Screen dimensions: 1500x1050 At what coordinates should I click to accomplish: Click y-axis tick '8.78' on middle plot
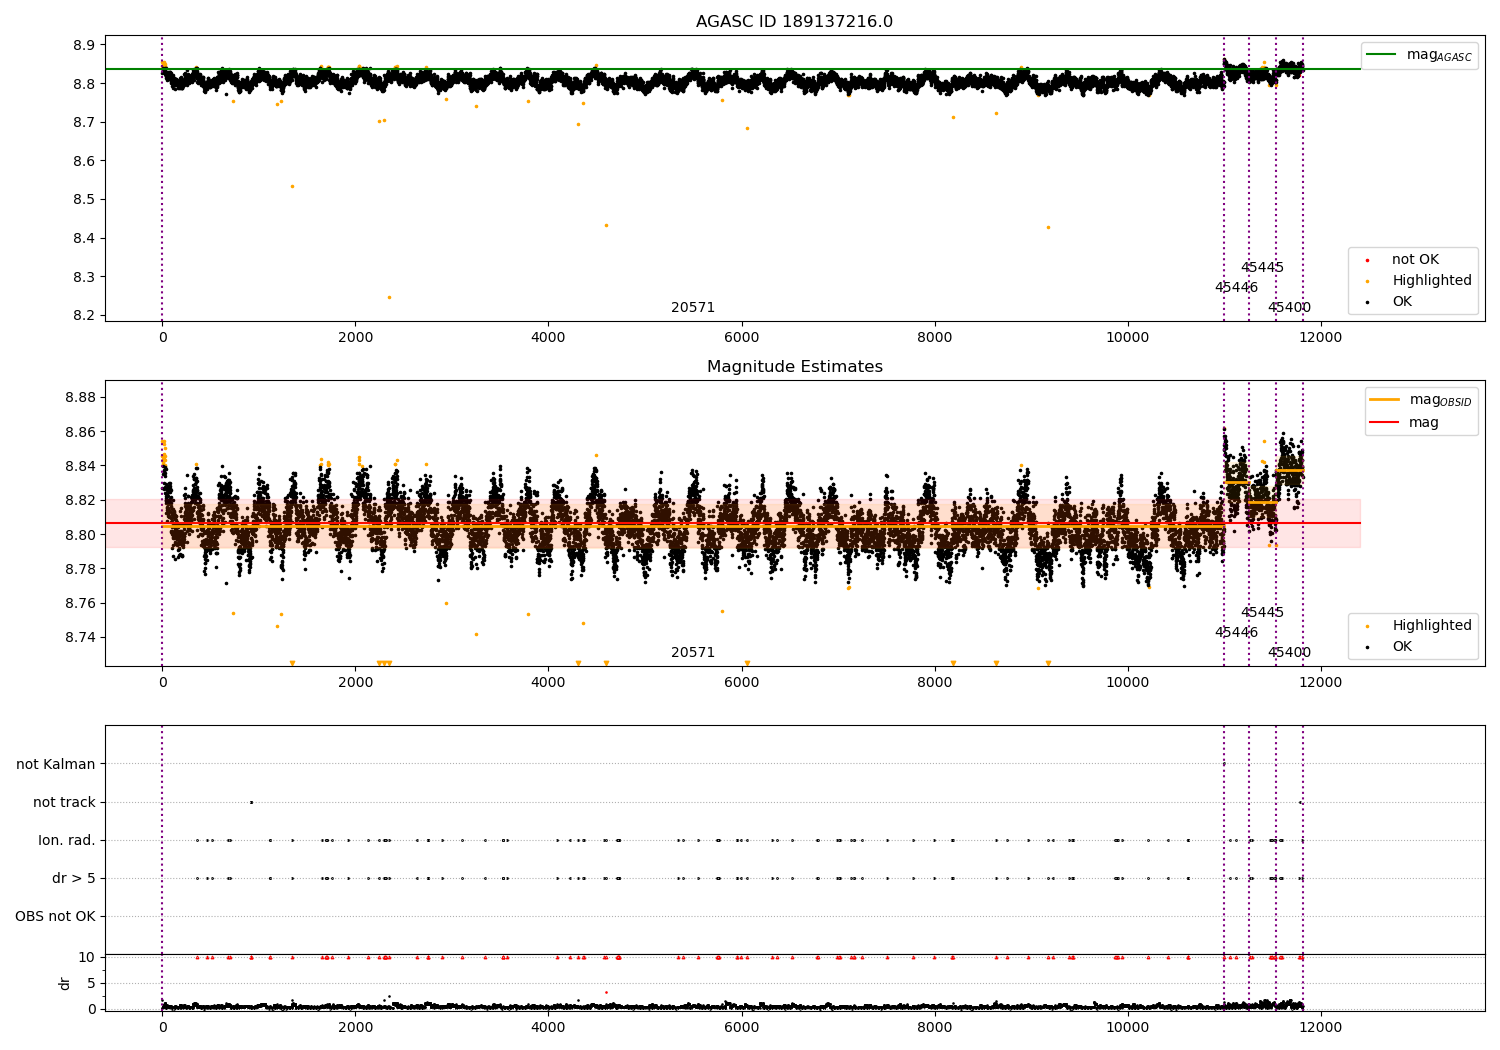coord(80,569)
